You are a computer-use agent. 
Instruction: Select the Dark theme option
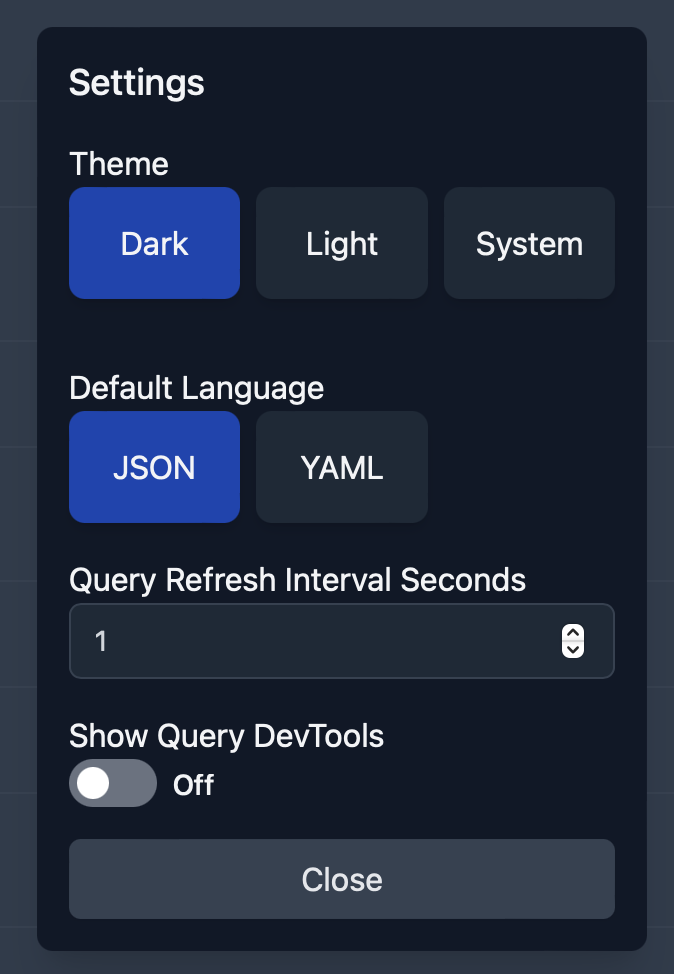(x=154, y=243)
